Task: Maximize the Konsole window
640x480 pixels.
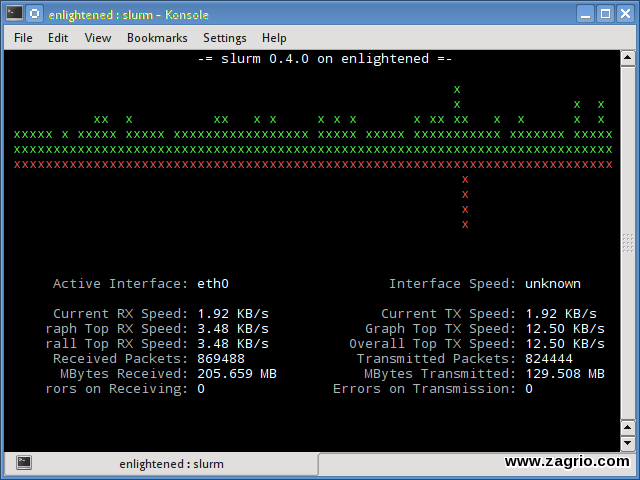Action: [x=606, y=14]
